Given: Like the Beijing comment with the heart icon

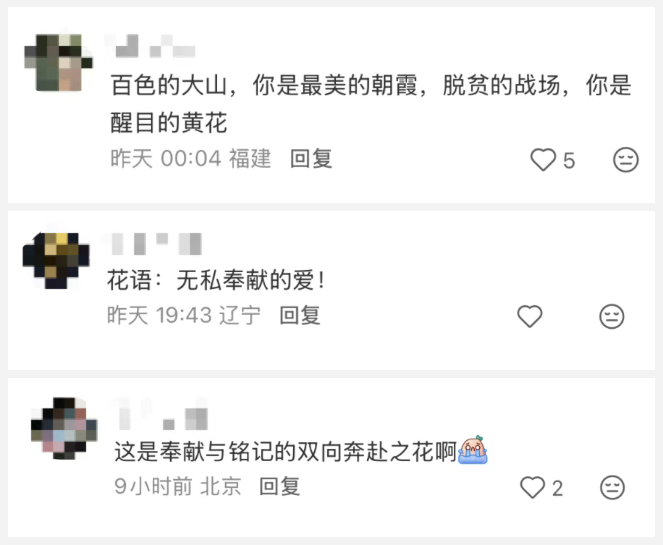Looking at the screenshot, I should coord(532,487).
